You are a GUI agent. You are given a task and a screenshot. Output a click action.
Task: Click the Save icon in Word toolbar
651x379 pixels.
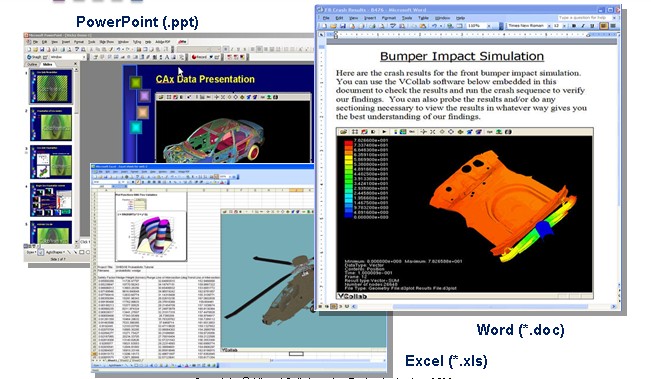(x=343, y=26)
